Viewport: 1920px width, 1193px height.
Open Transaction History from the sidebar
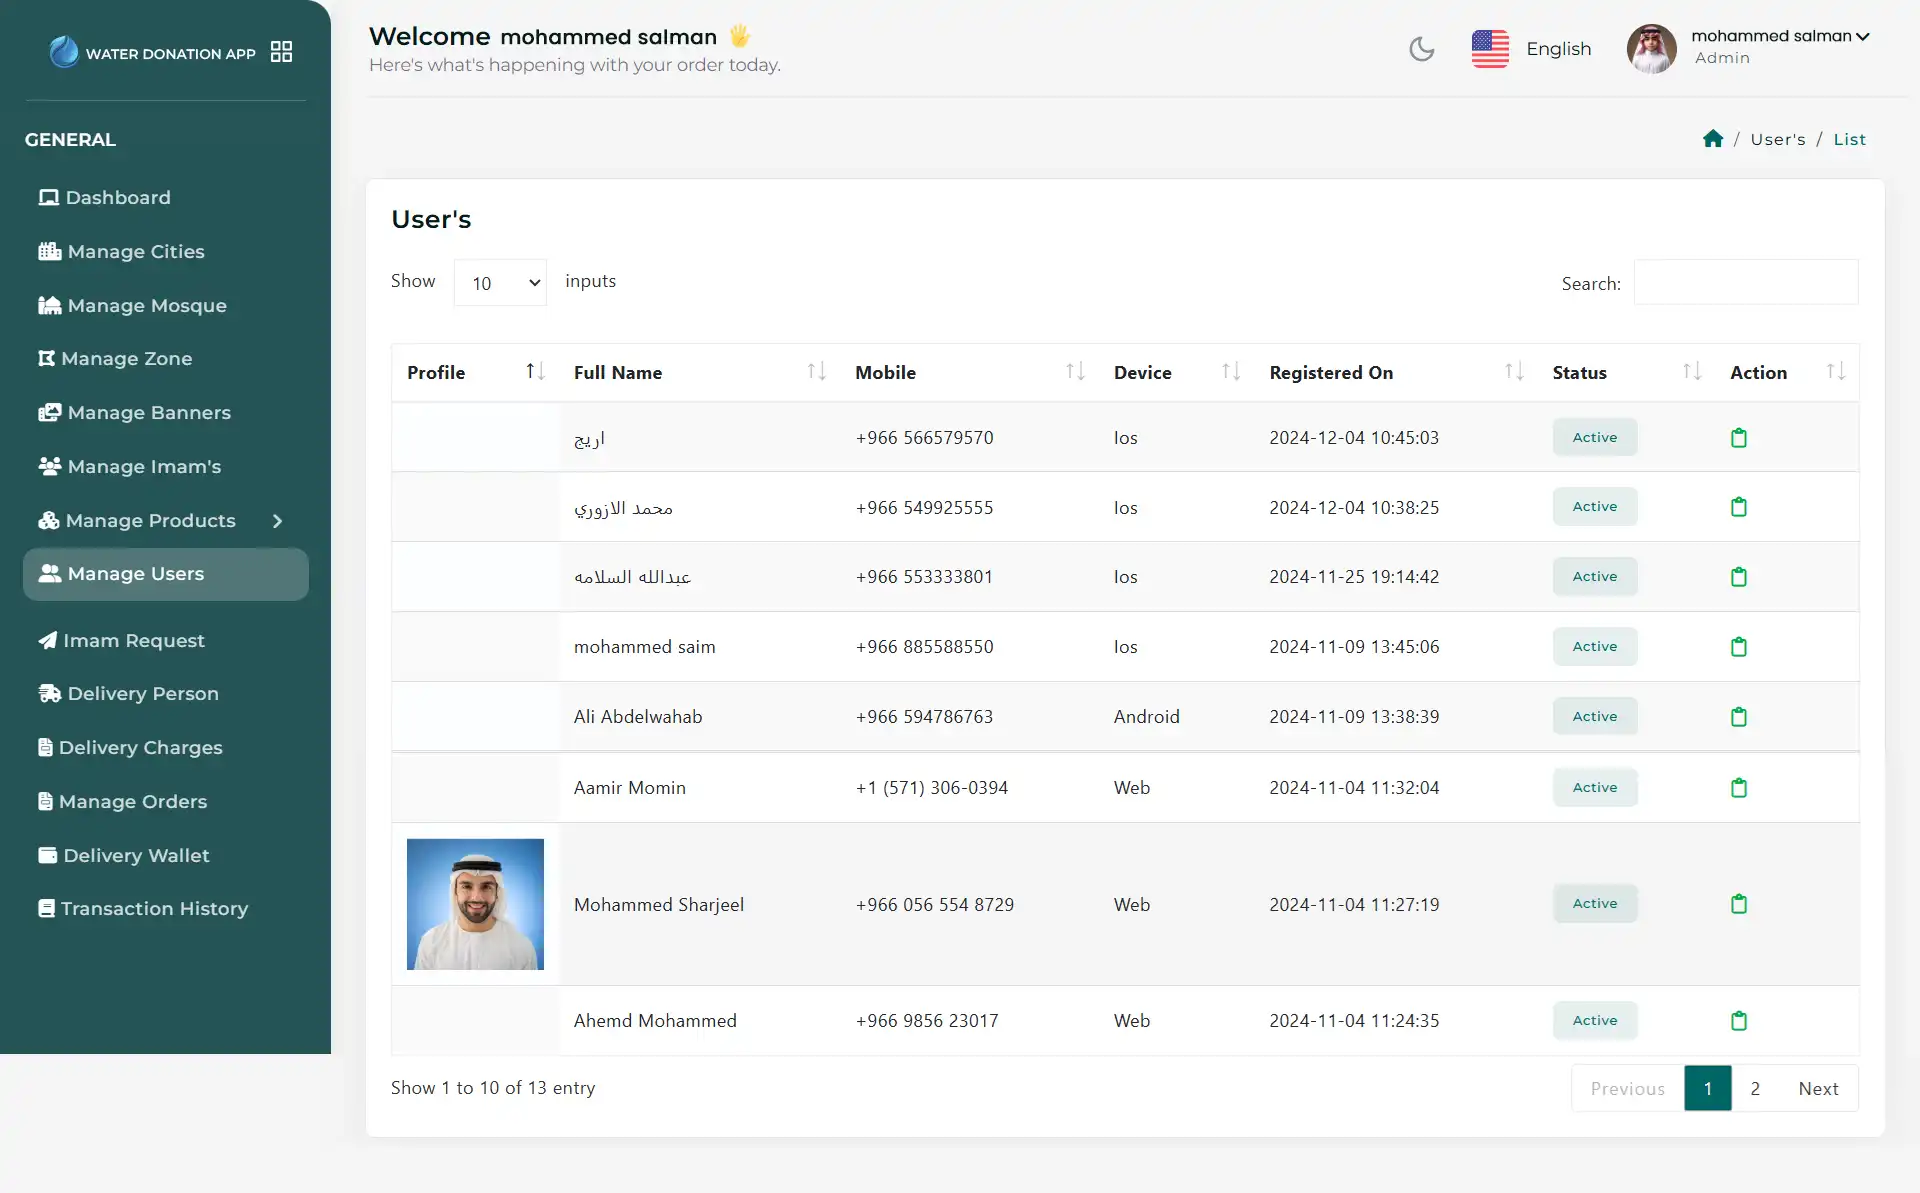pos(153,908)
